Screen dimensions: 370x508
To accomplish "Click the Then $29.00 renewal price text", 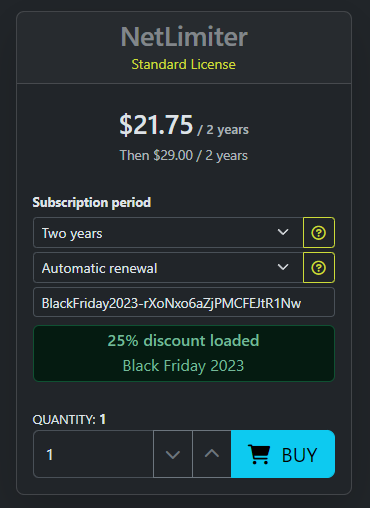I will point(184,156).
